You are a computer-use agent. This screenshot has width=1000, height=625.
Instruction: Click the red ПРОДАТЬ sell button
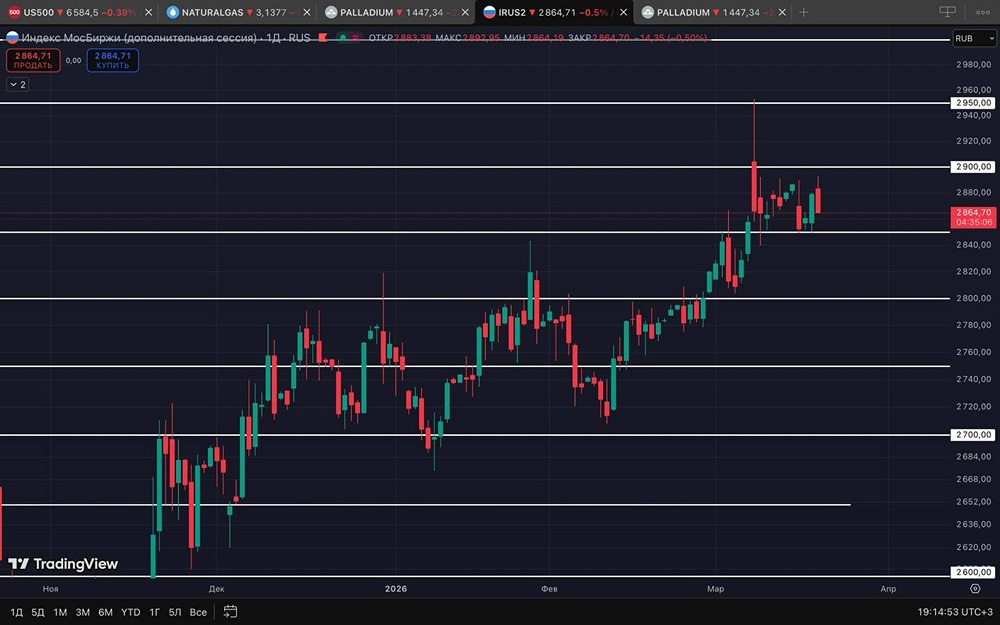33,61
